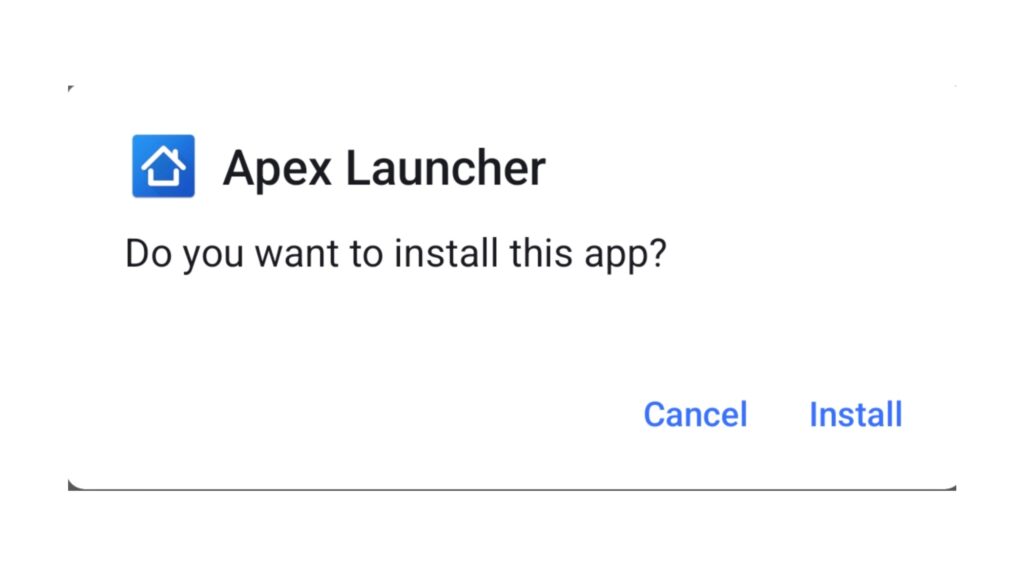The image size is (1024, 576).
Task: Cancel the app installation
Action: 695,414
